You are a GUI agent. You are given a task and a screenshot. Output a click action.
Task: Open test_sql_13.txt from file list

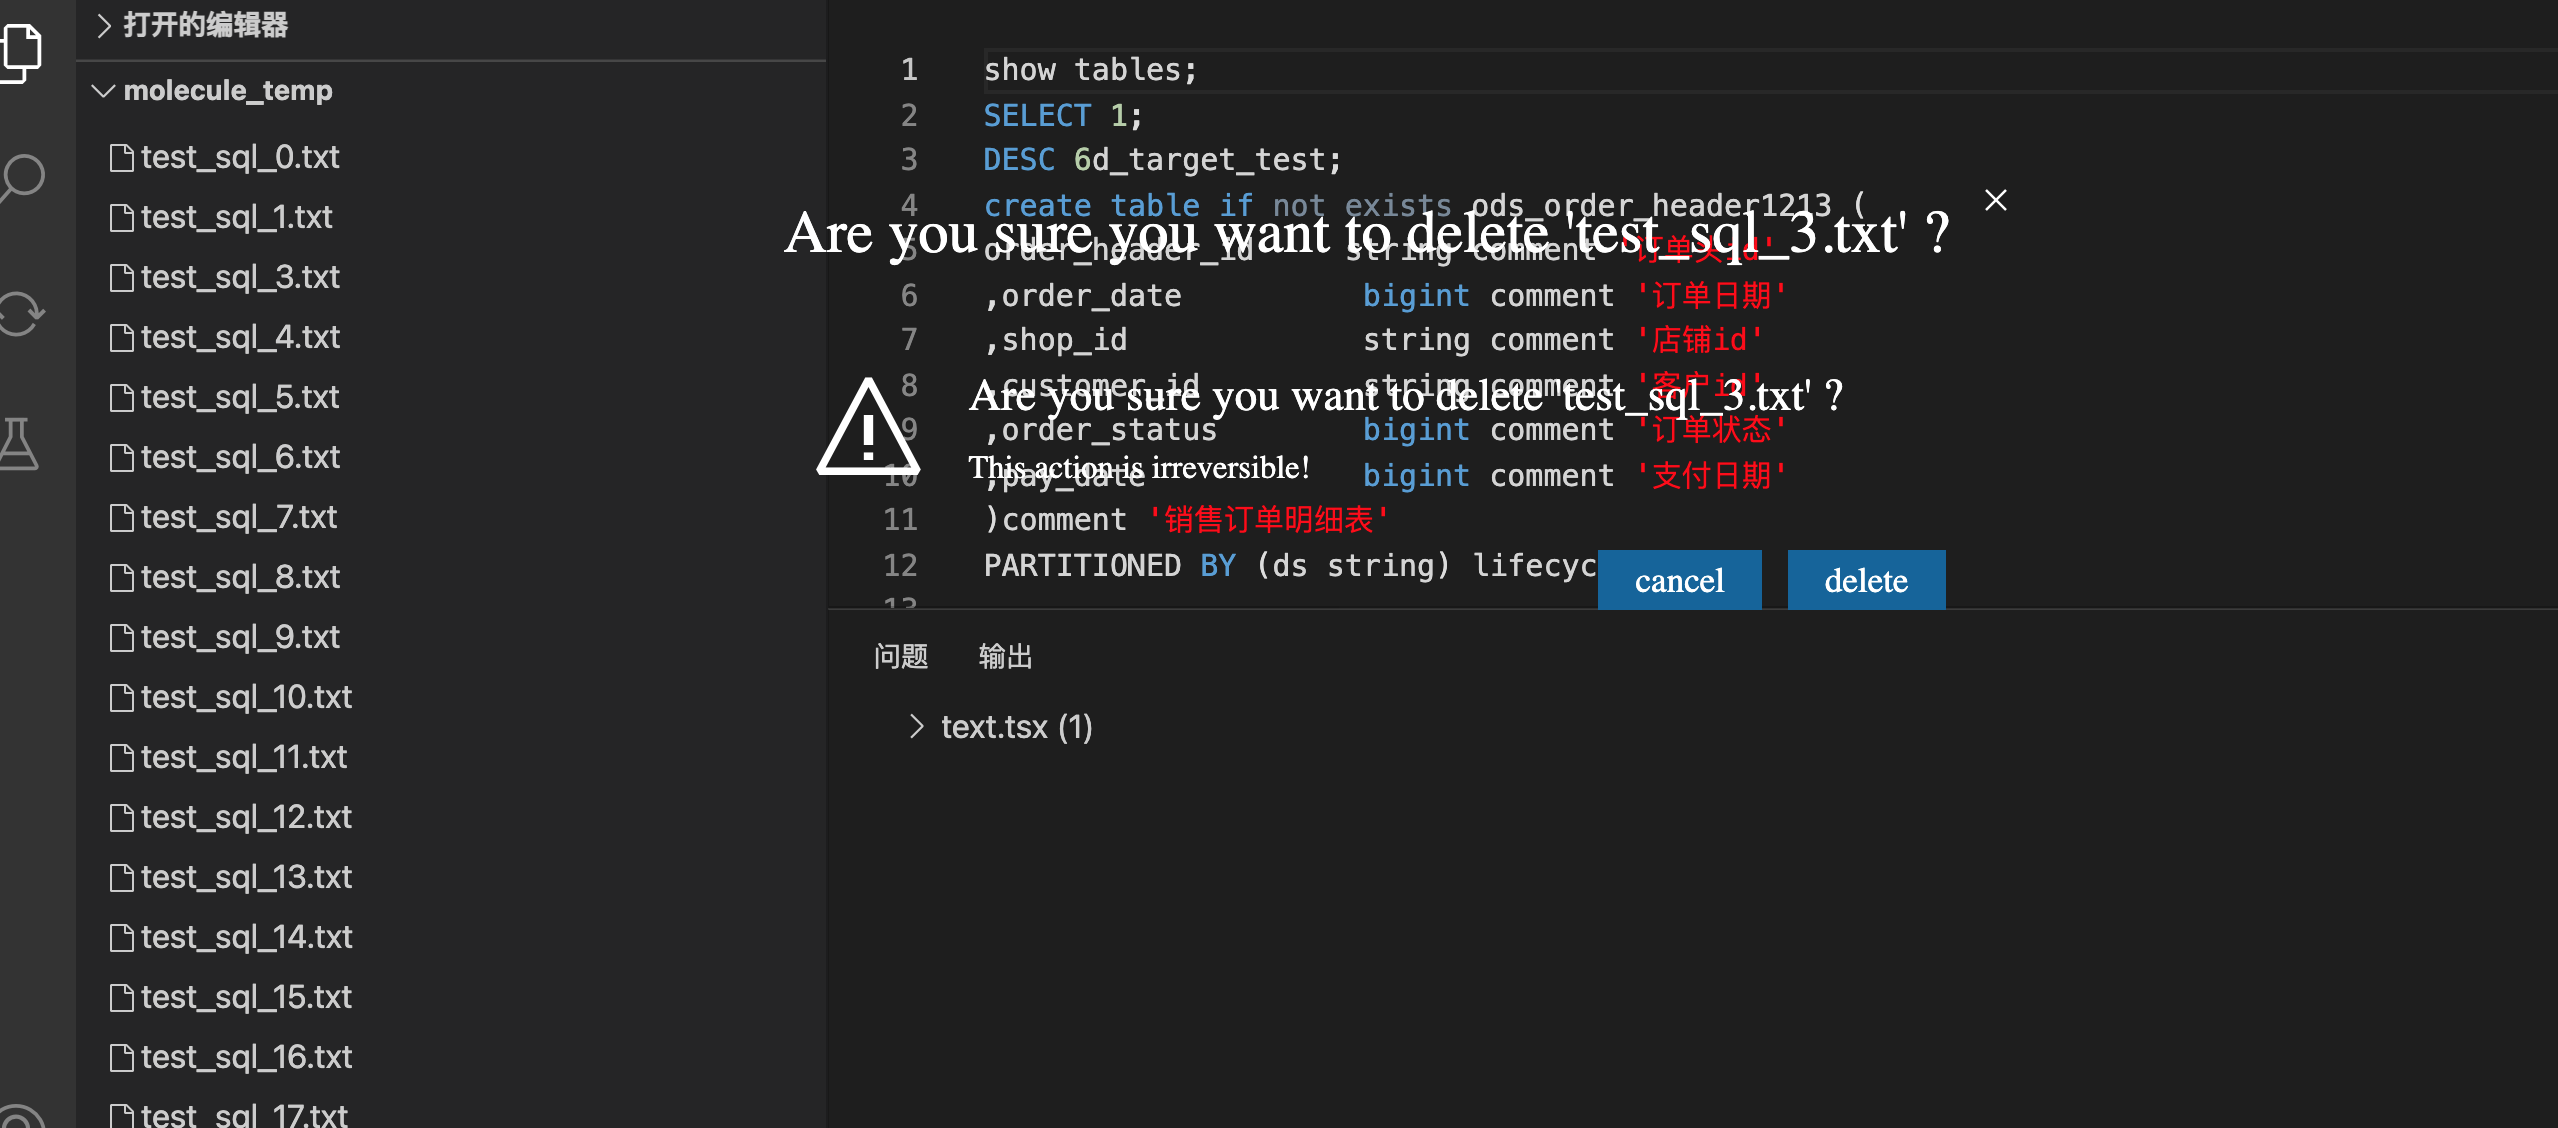246,877
